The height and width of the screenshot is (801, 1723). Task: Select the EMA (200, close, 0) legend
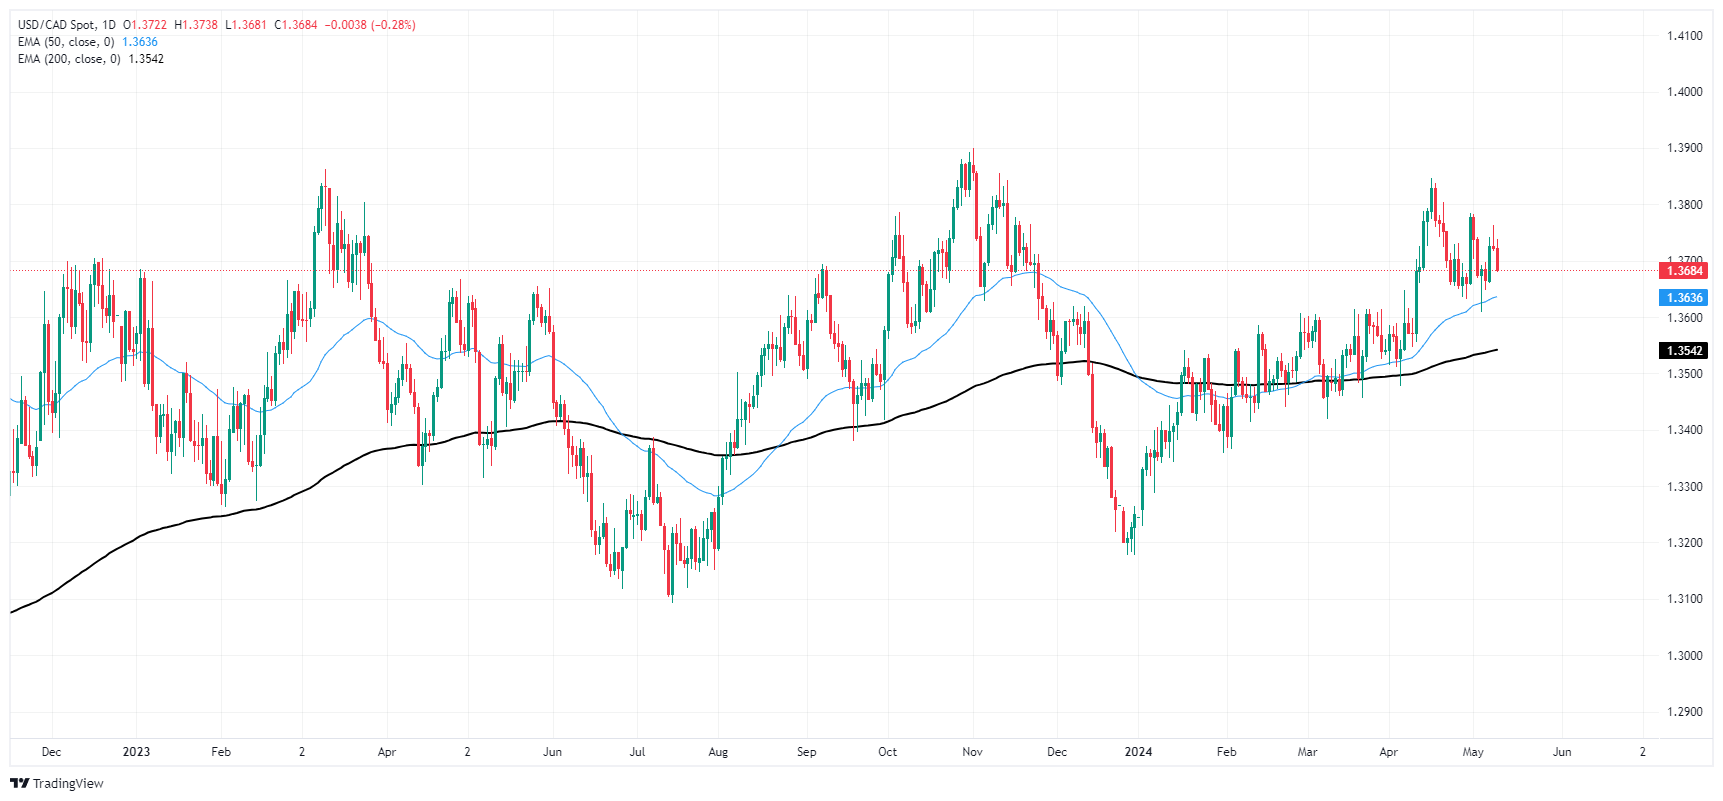coord(69,59)
